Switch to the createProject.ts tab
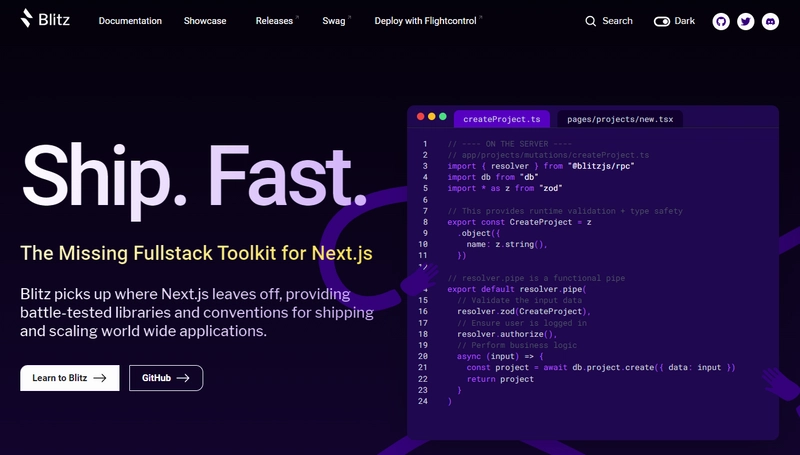Image resolution: width=800 pixels, height=455 pixels. tap(502, 119)
